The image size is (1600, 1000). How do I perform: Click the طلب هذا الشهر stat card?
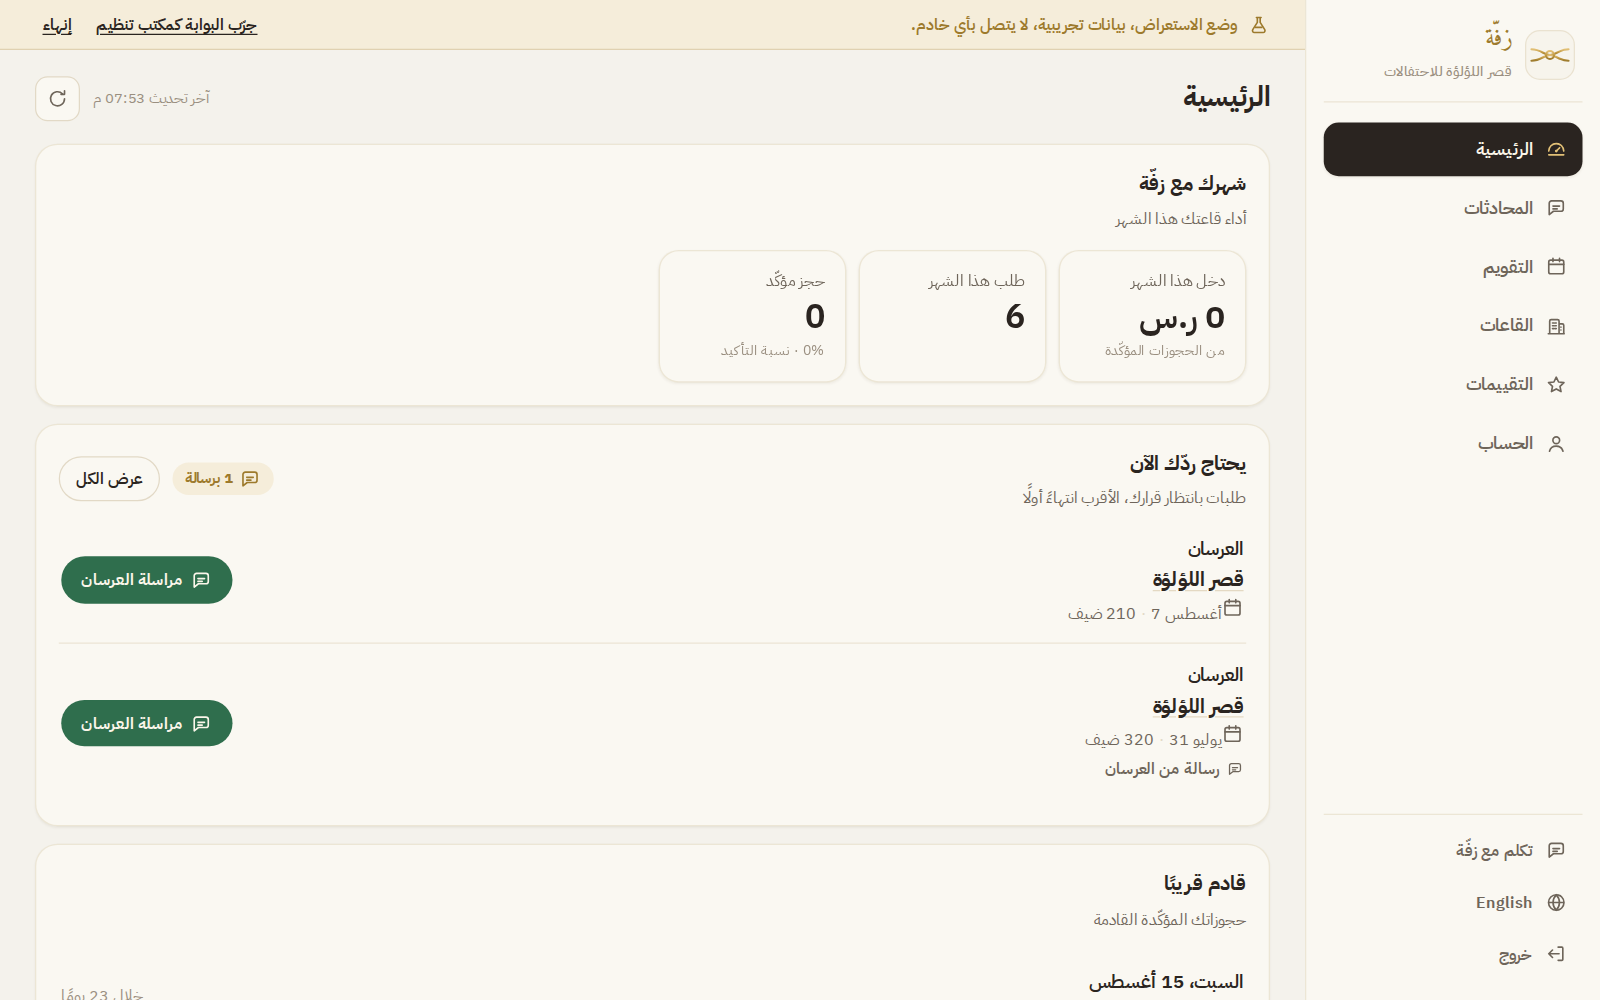(952, 316)
